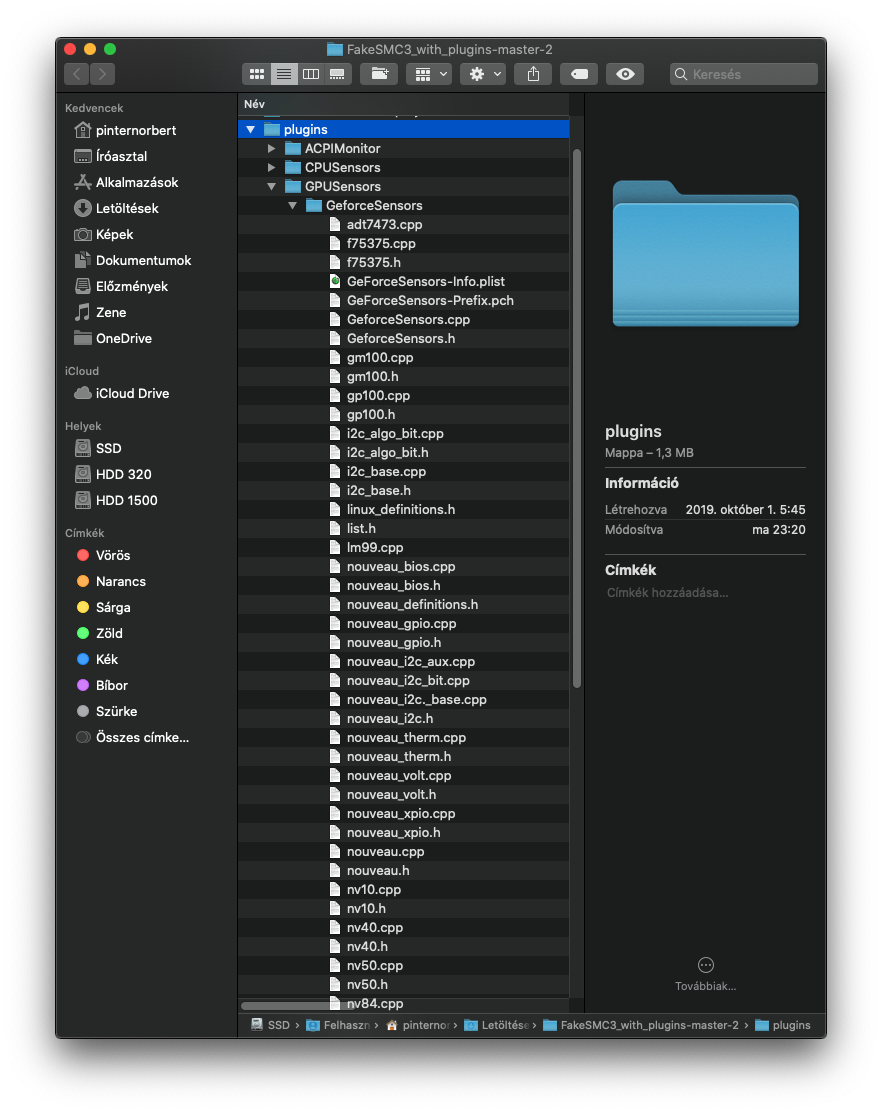The width and height of the screenshot is (882, 1112).
Task: Expand the ACPIMonitor folder
Action: pos(271,148)
